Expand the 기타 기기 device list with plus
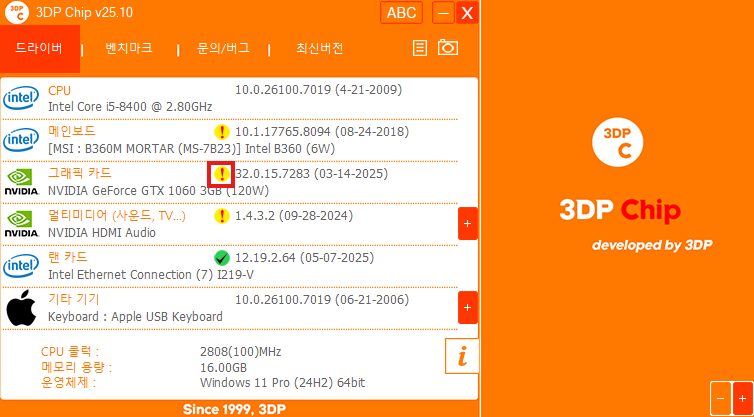 [468, 307]
